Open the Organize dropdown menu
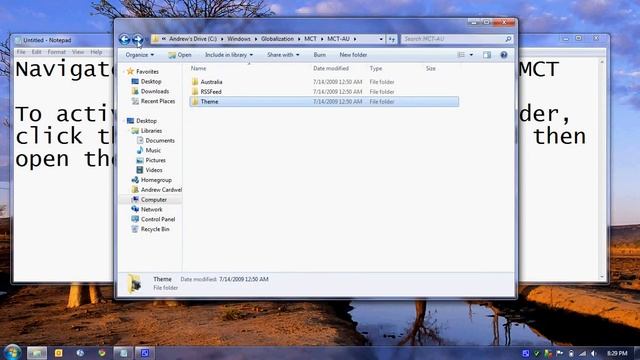The image size is (640, 360). [x=140, y=55]
